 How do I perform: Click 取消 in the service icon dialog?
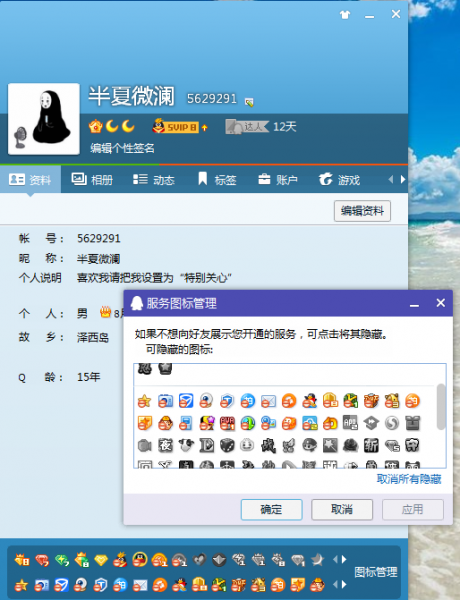(342, 509)
